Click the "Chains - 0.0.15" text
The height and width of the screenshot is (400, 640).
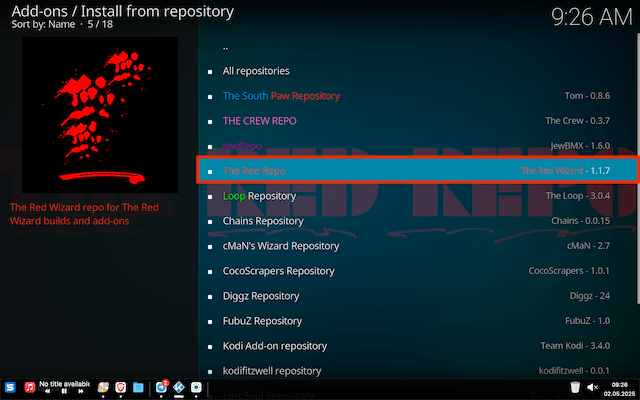pos(581,221)
